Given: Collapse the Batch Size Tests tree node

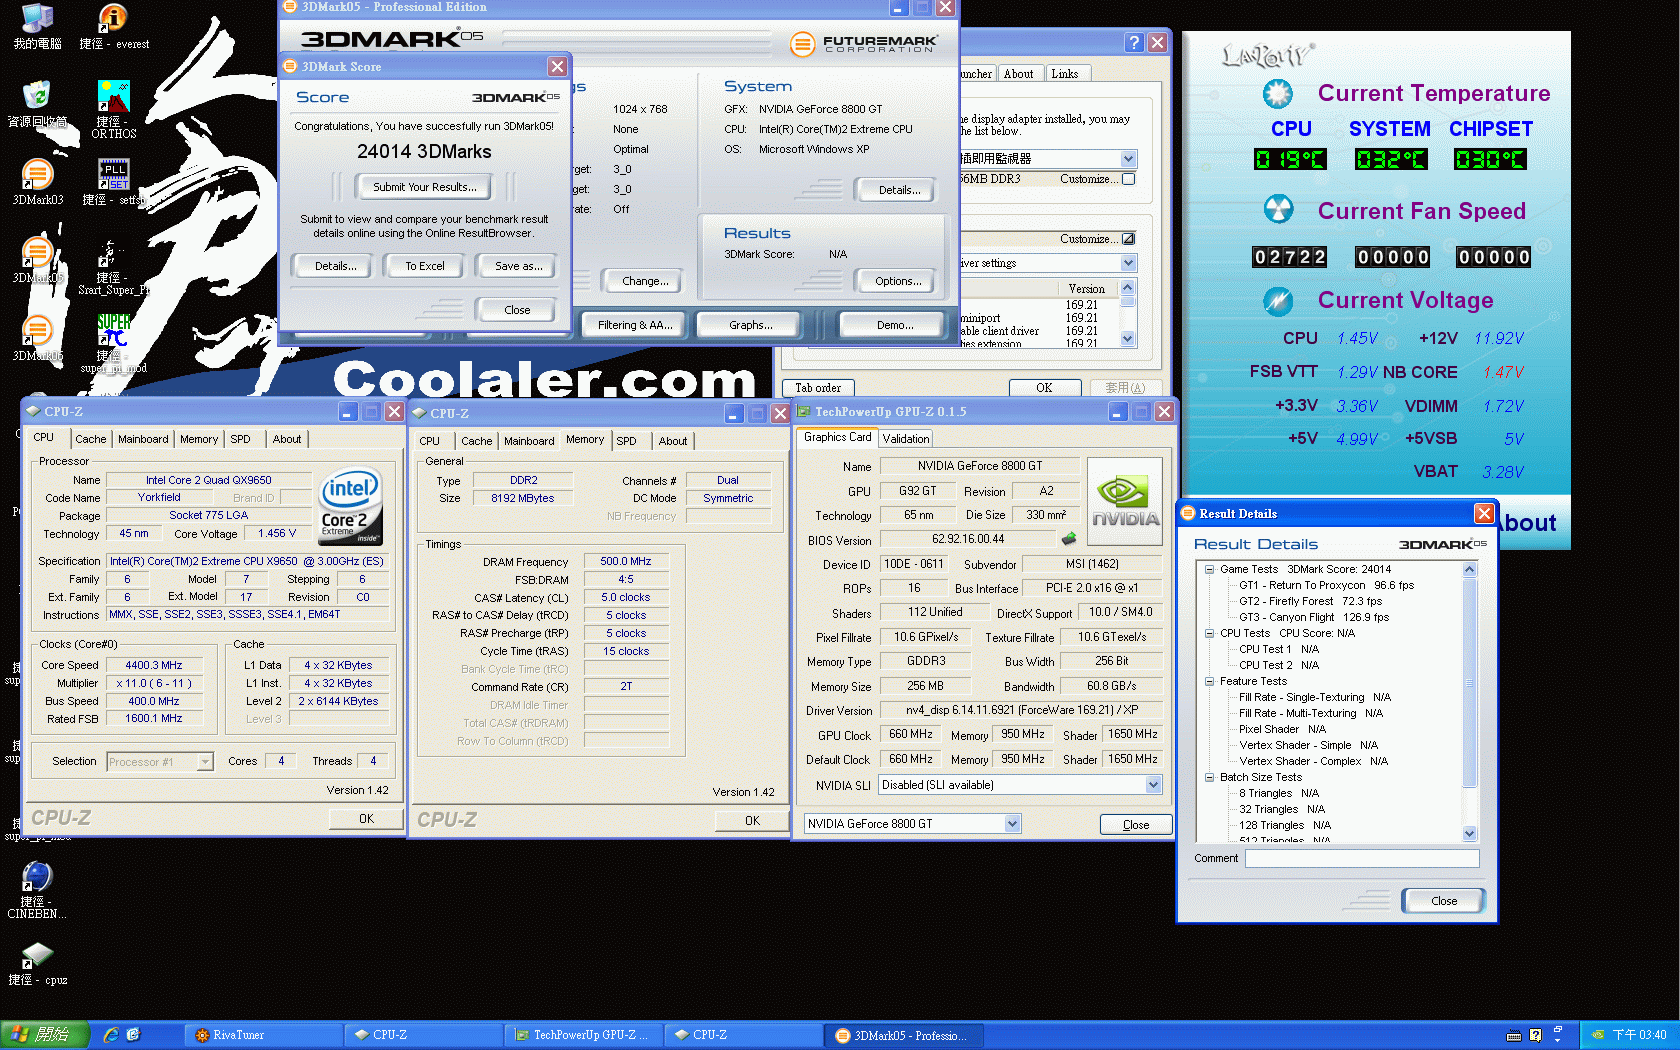Looking at the screenshot, I should point(1209,777).
